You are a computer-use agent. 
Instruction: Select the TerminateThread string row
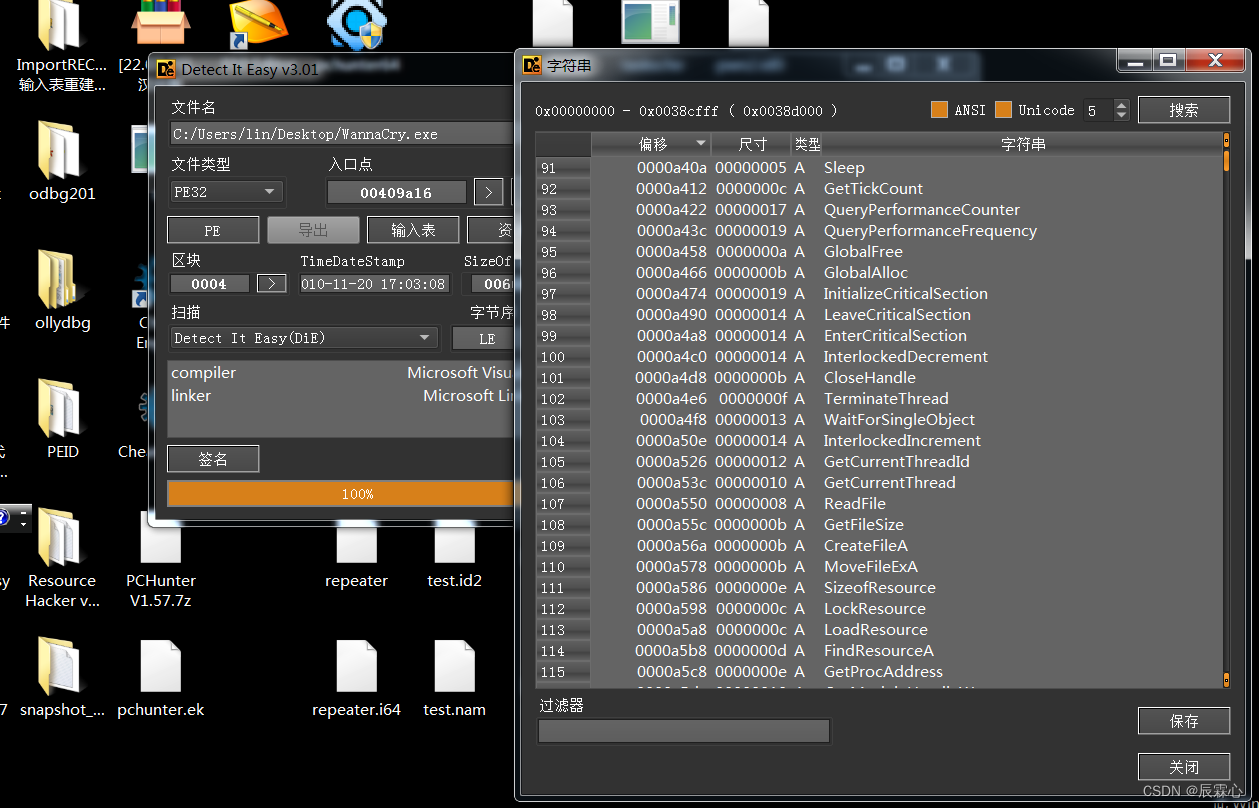(879, 399)
